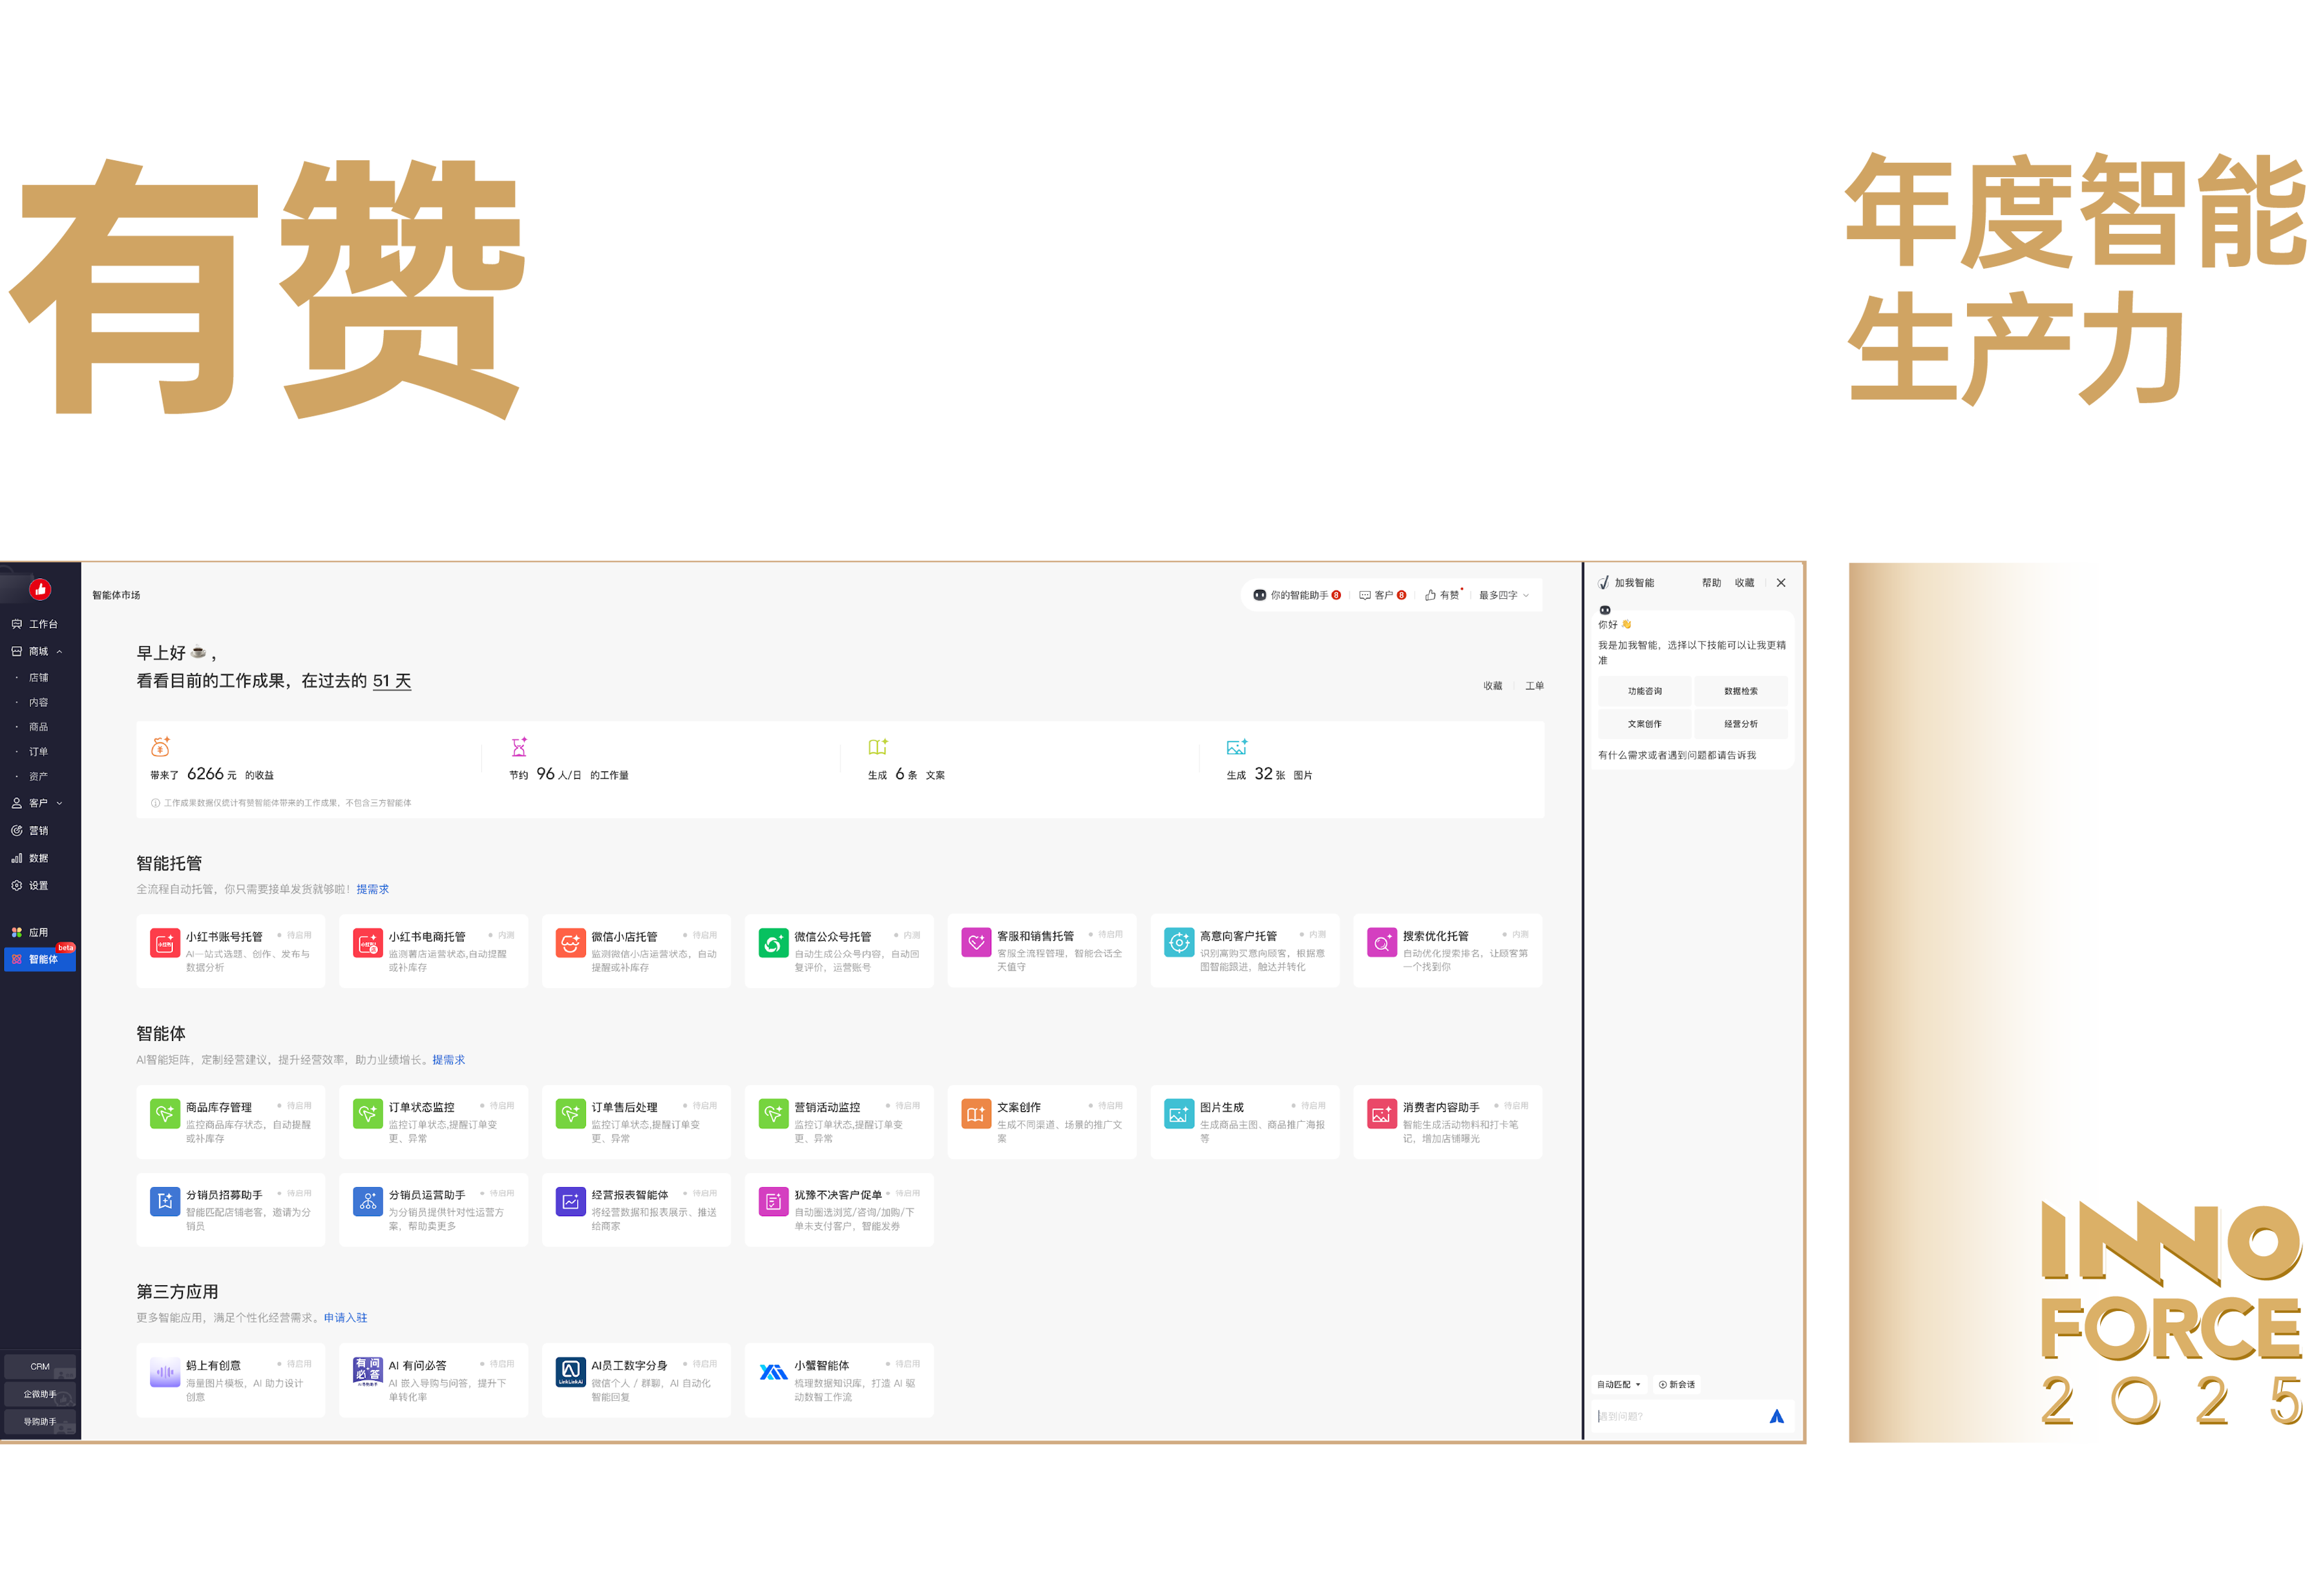This screenshot has height=1596, width=2314.
Task: Select 数据 from the sidebar
Action: 38,858
